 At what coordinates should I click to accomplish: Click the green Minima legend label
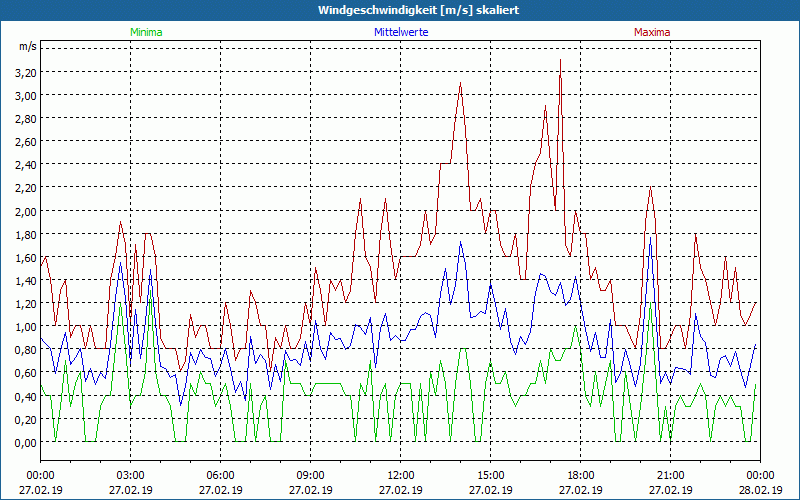(146, 32)
